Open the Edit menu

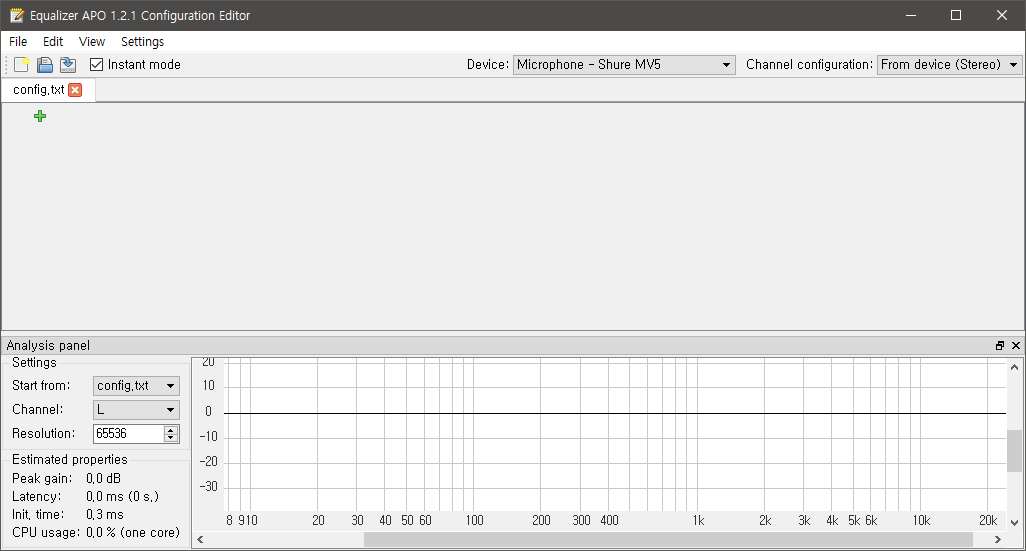(53, 41)
